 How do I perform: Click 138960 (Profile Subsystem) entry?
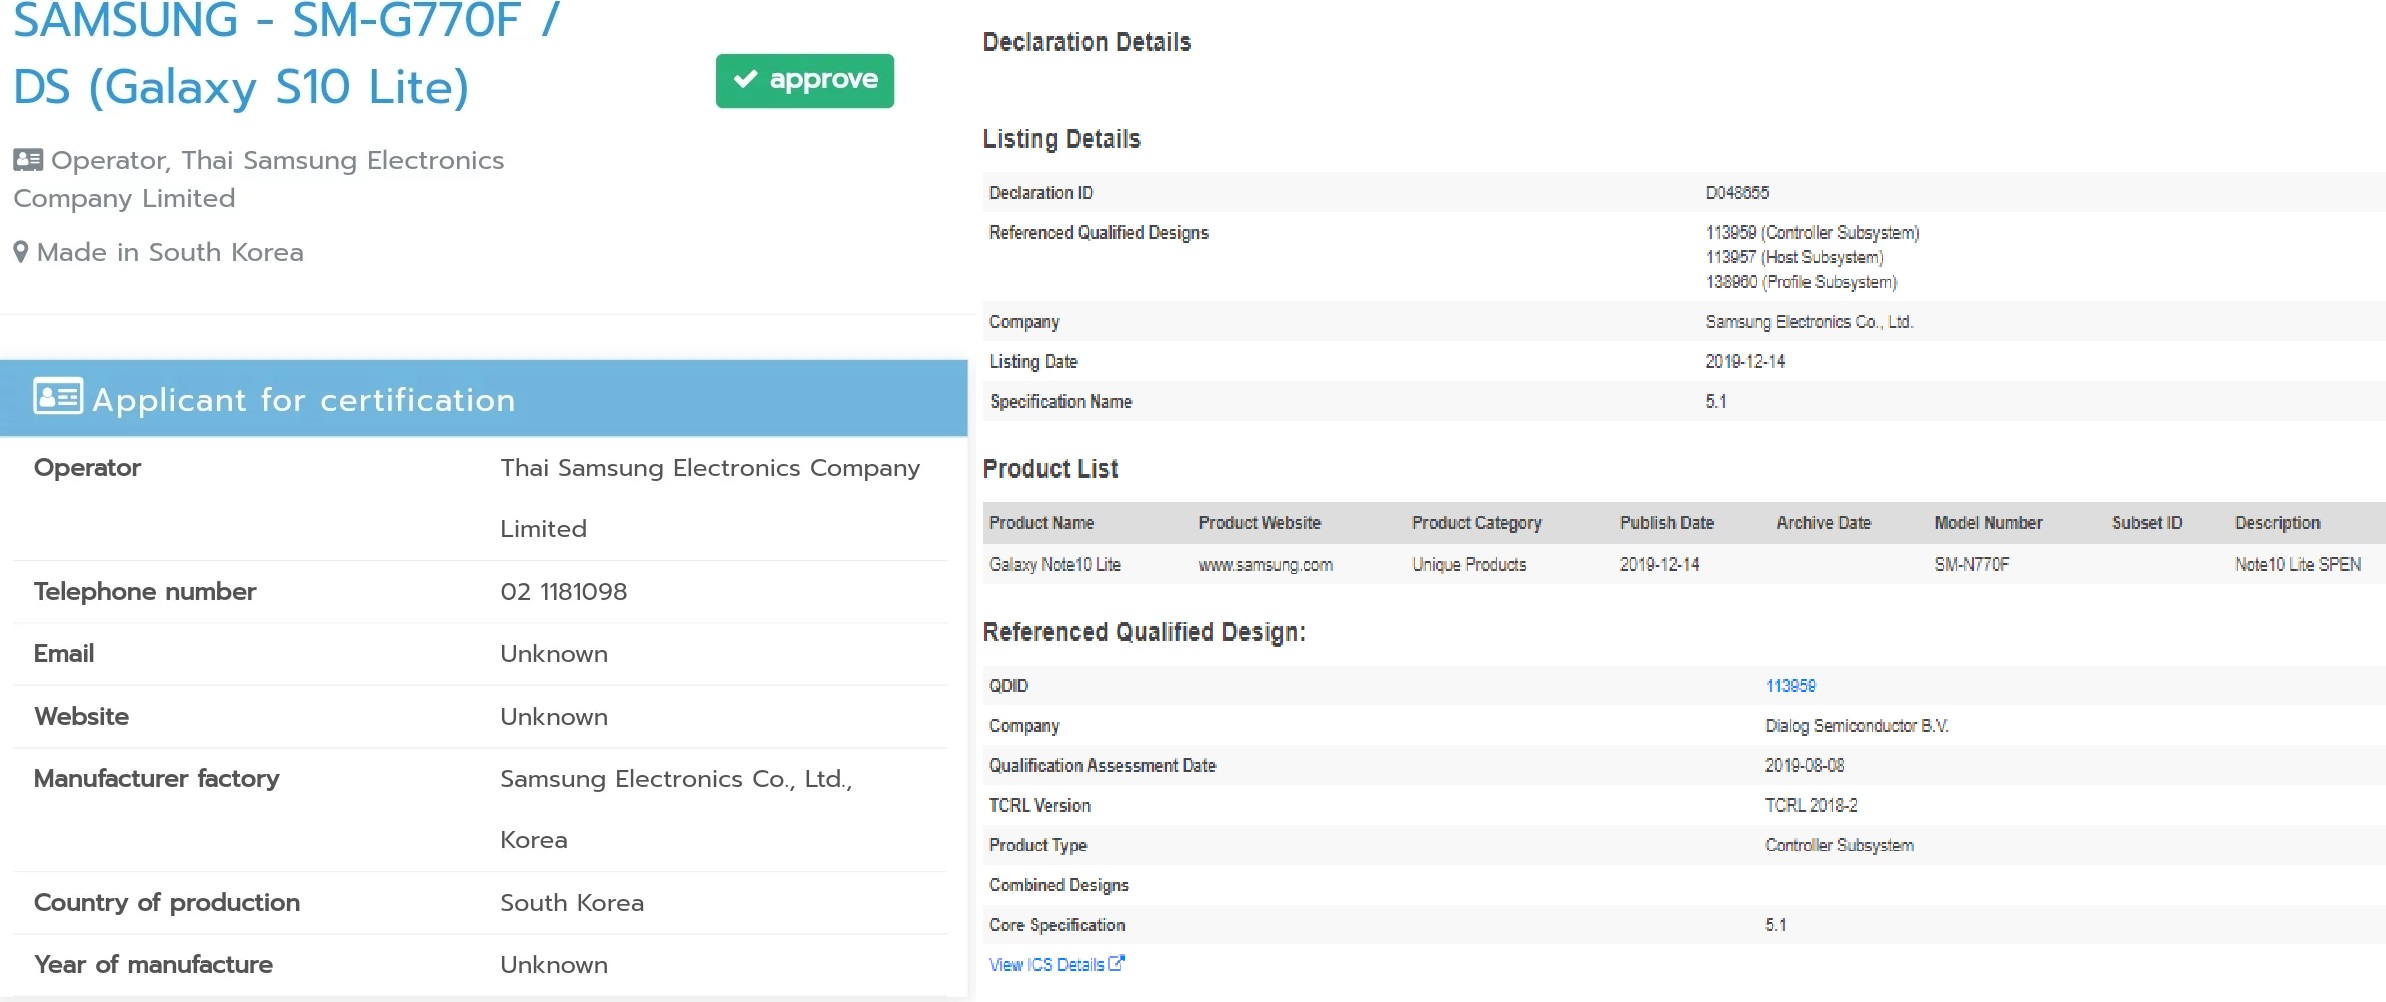[1800, 283]
